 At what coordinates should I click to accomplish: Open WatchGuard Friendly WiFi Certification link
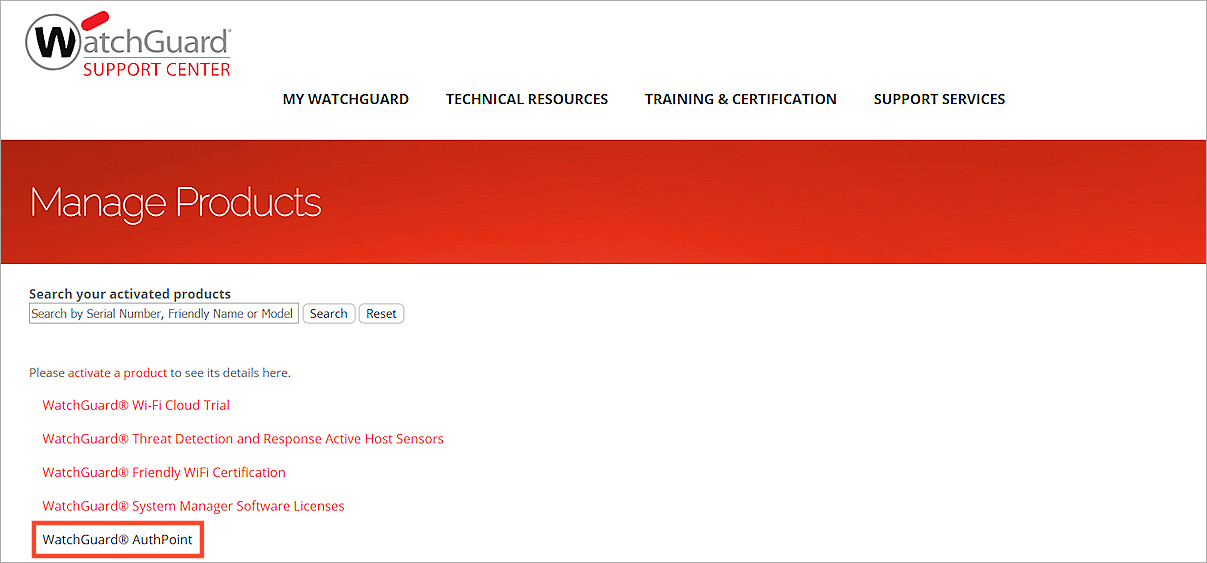[x=164, y=472]
